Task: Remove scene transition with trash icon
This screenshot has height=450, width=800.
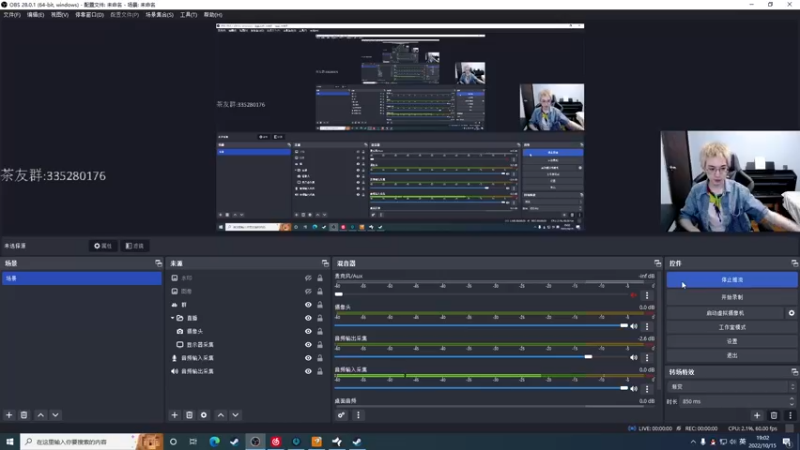Action: coord(774,415)
